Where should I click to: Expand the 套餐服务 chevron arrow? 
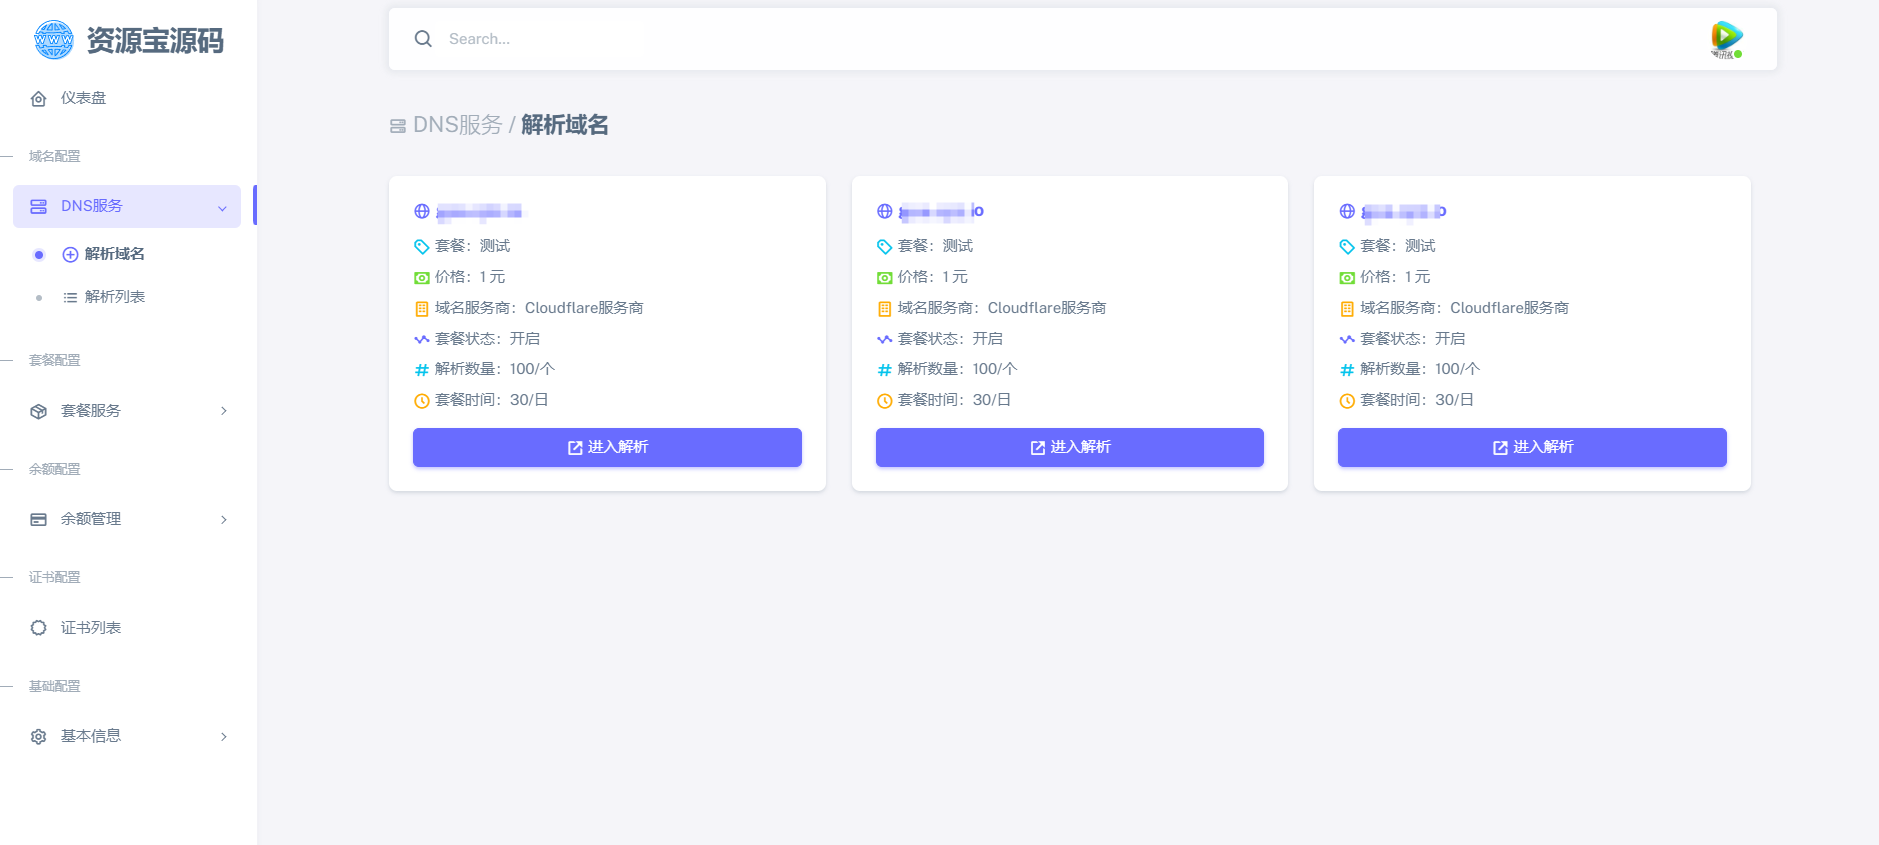pos(224,411)
